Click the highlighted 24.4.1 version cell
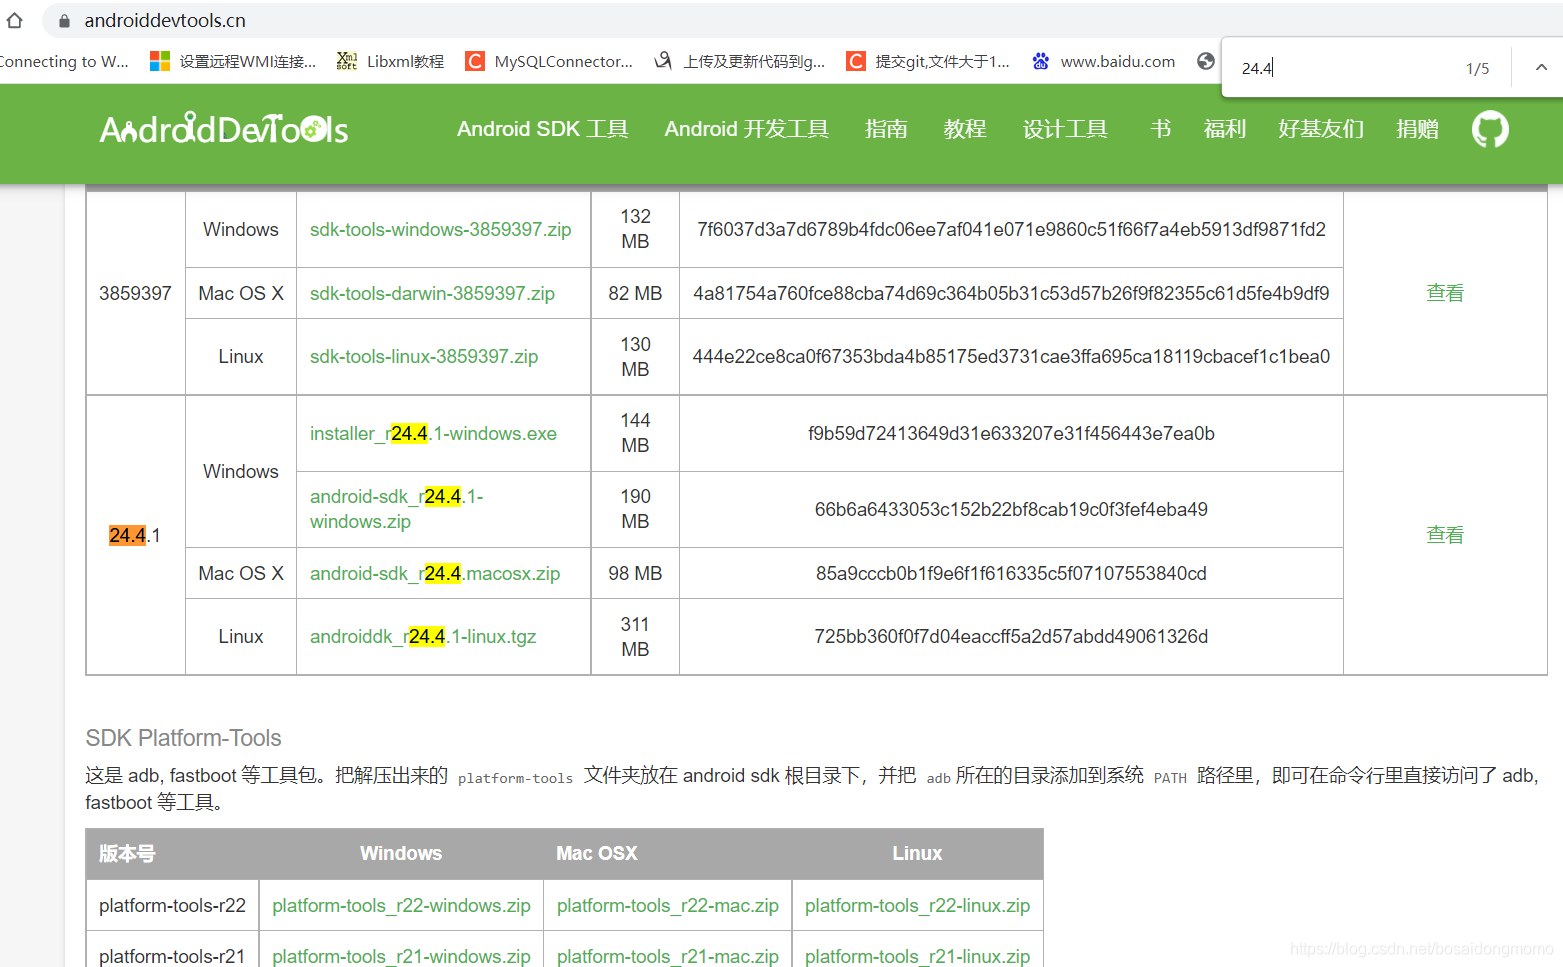This screenshot has height=967, width=1563. click(x=135, y=535)
